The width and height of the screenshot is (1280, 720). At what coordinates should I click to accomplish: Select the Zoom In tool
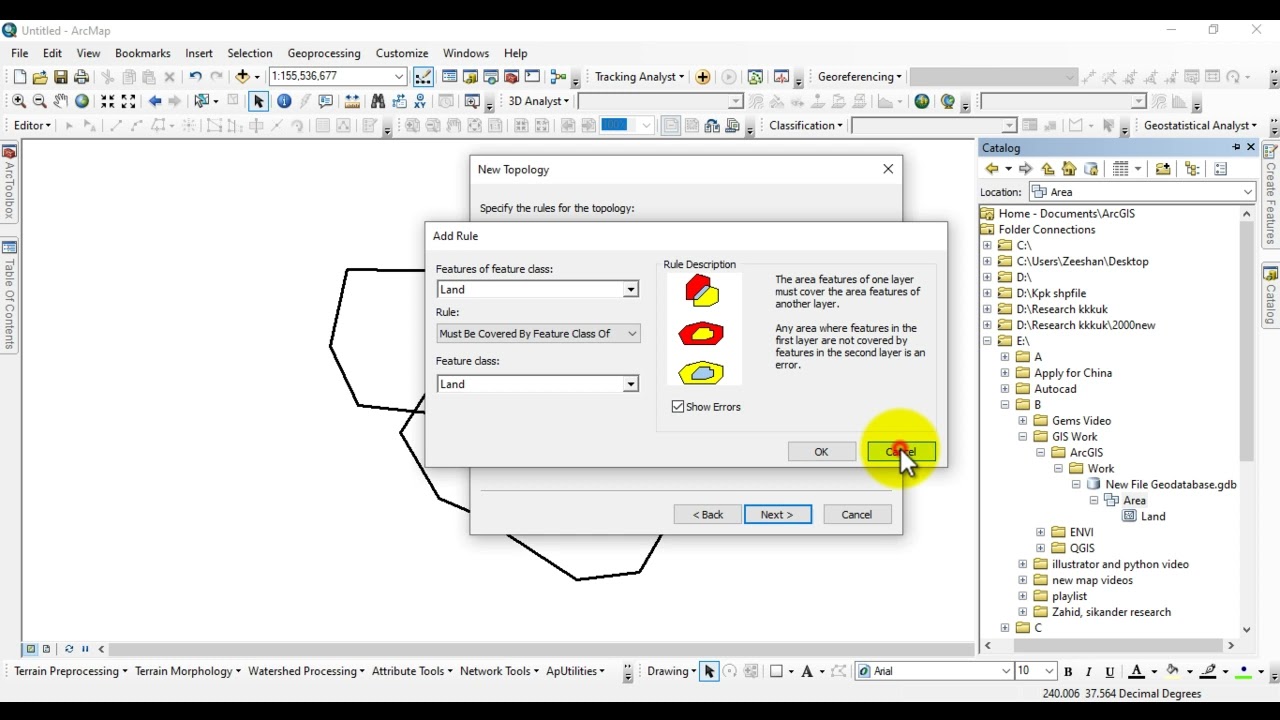19,101
